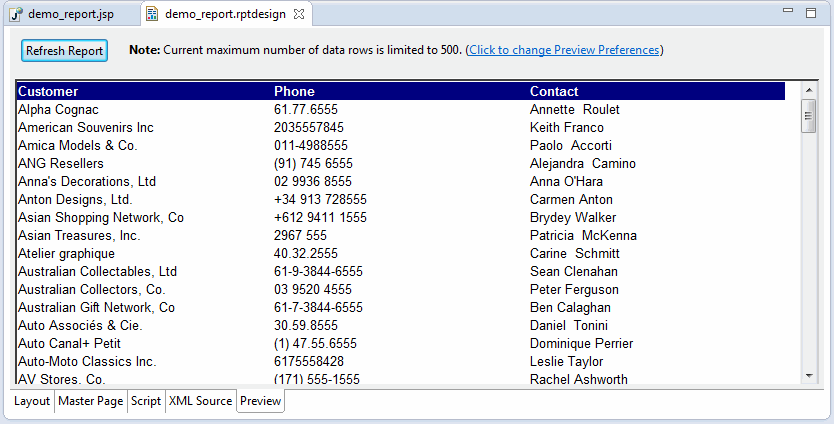Click the Refresh Report button
Viewport: 834px width, 424px height.
click(64, 51)
